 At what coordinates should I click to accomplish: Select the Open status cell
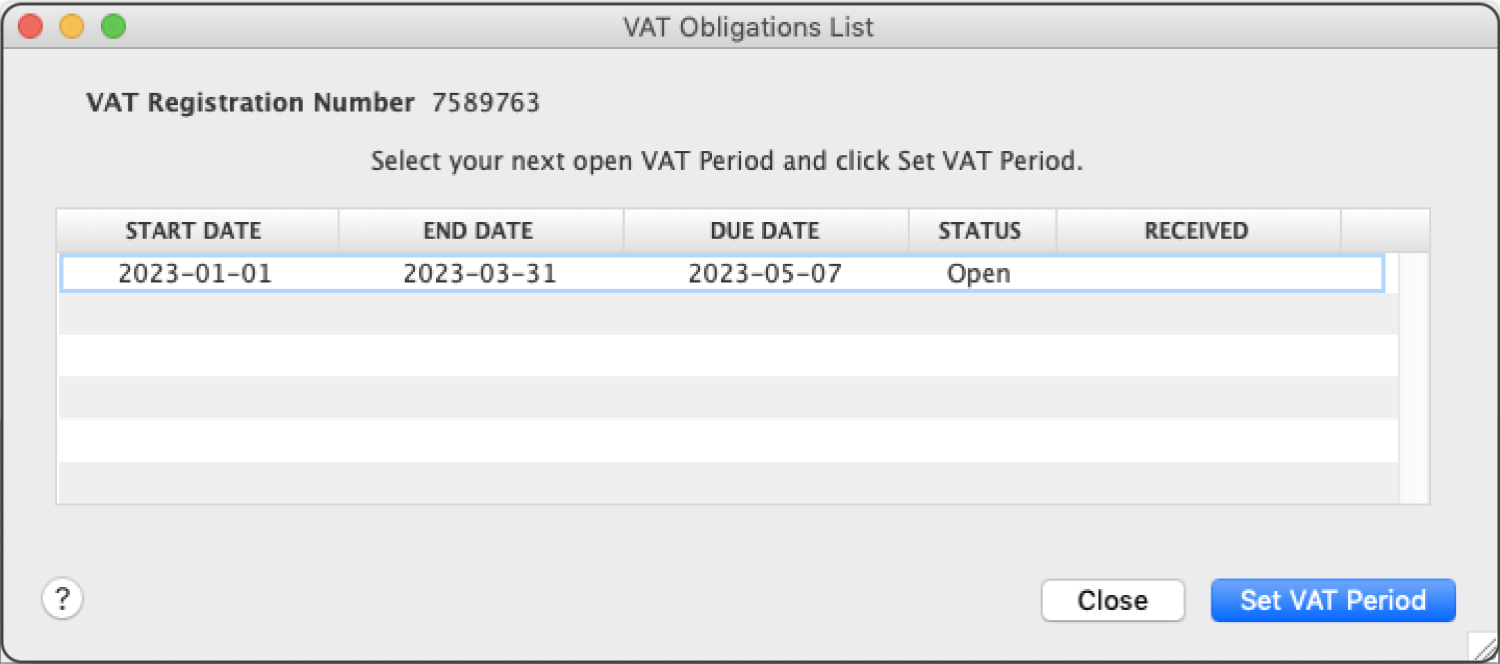tap(980, 273)
